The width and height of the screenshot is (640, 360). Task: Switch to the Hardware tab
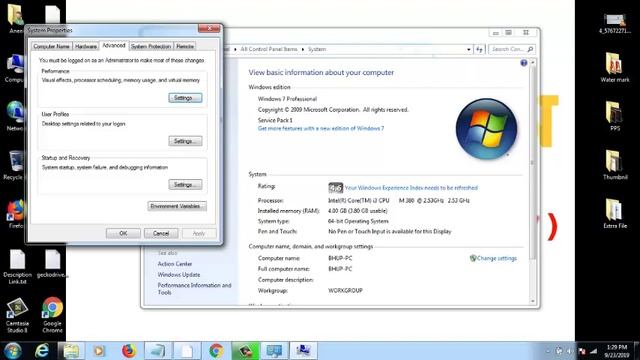coord(86,47)
